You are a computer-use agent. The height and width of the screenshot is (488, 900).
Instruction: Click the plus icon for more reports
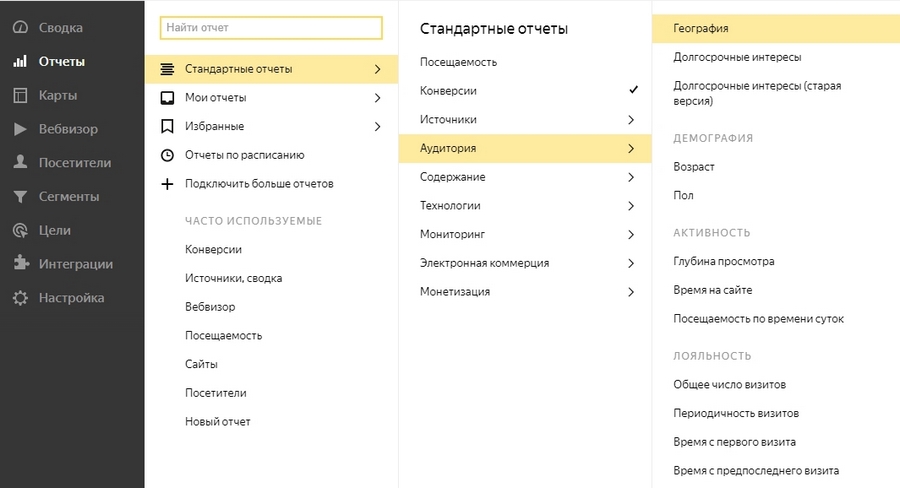point(167,184)
